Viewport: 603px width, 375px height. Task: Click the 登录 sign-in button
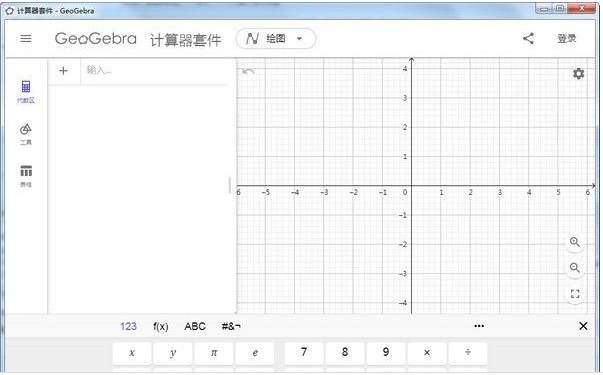[x=566, y=38]
